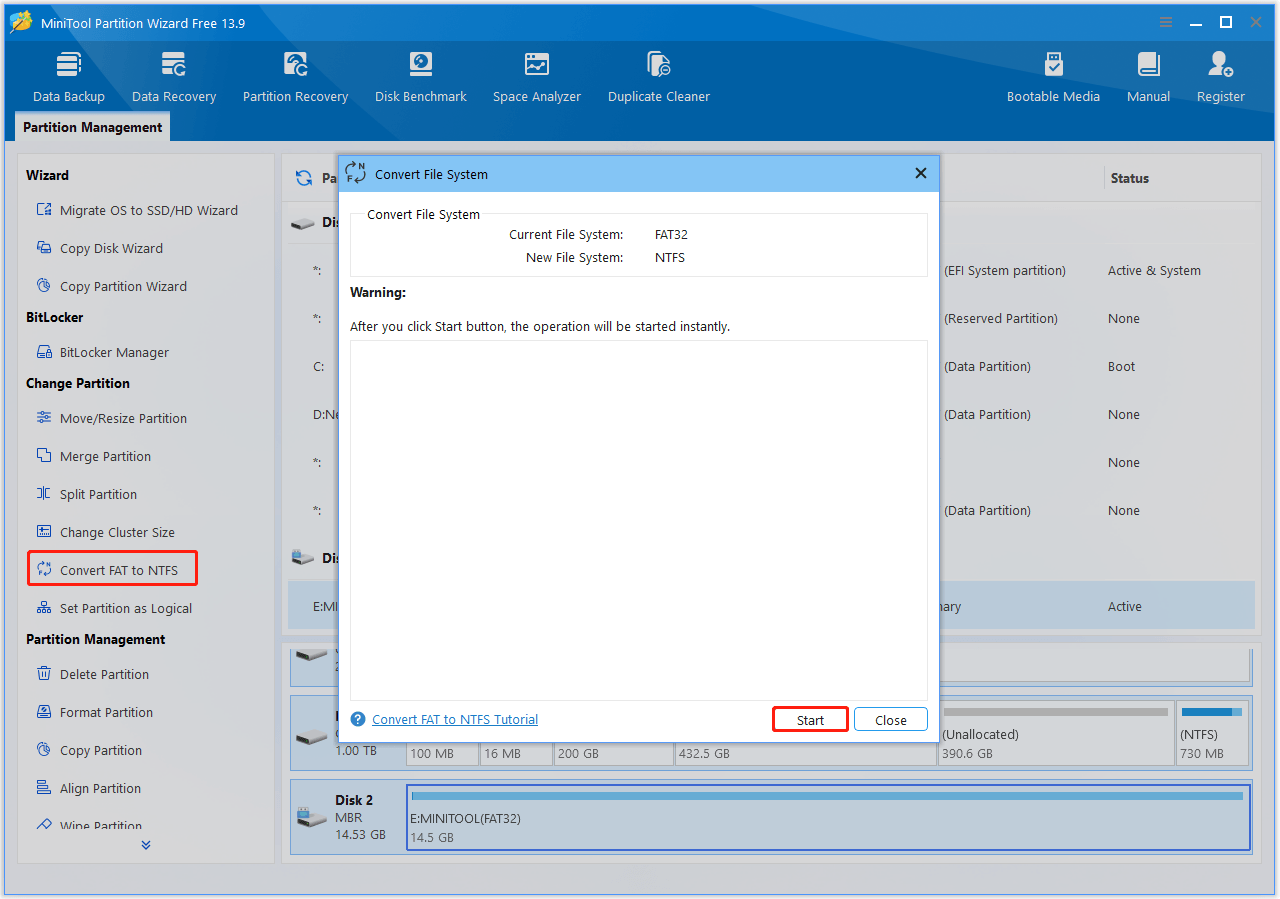Select E:MINITOOL(FAT32) partition bar

(x=828, y=817)
